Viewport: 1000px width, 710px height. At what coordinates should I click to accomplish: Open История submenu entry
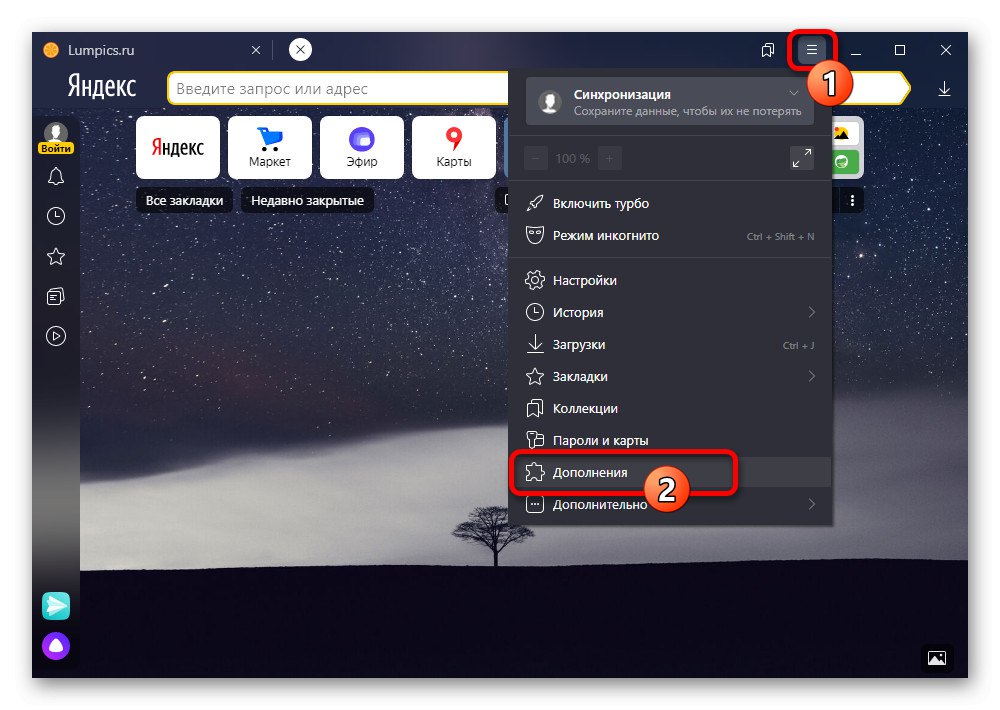(x=670, y=312)
